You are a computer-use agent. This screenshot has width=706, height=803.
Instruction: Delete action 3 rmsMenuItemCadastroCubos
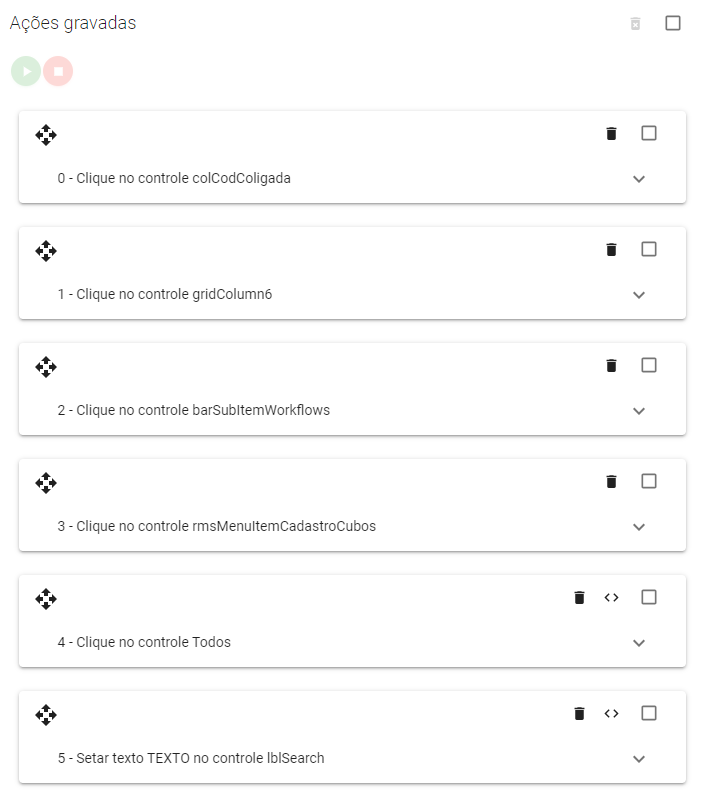pyautogui.click(x=611, y=481)
